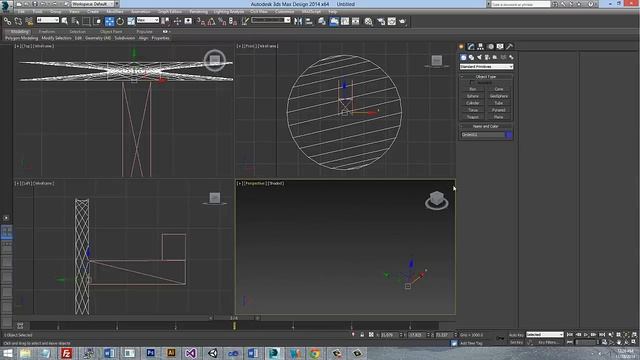Click the Select Object tool
The width and height of the screenshot is (640, 360).
coord(64,21)
